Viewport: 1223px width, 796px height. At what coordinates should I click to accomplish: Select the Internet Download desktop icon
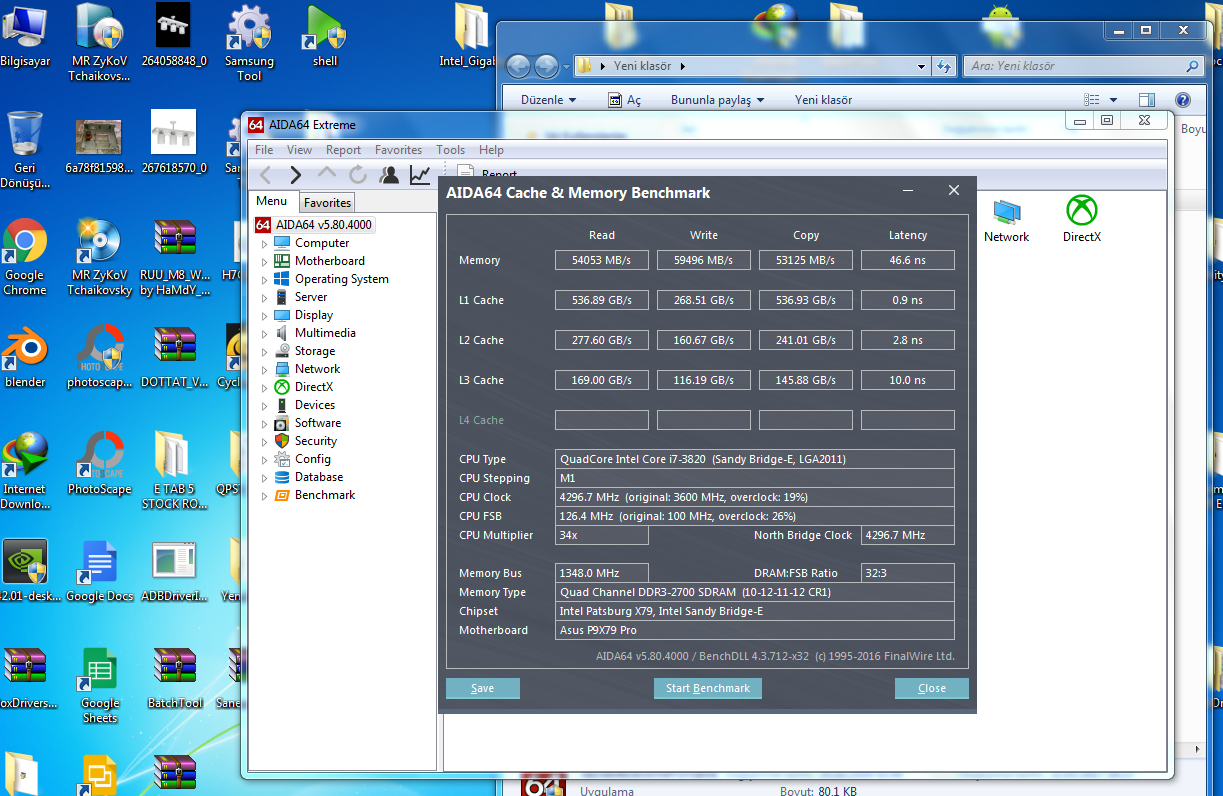(25, 471)
